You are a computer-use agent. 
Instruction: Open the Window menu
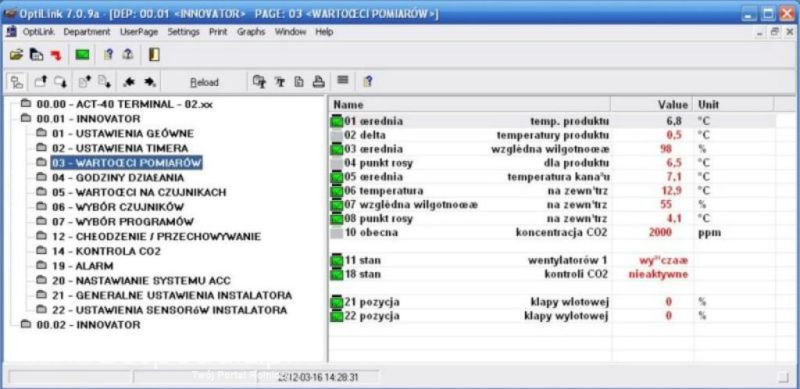point(290,32)
